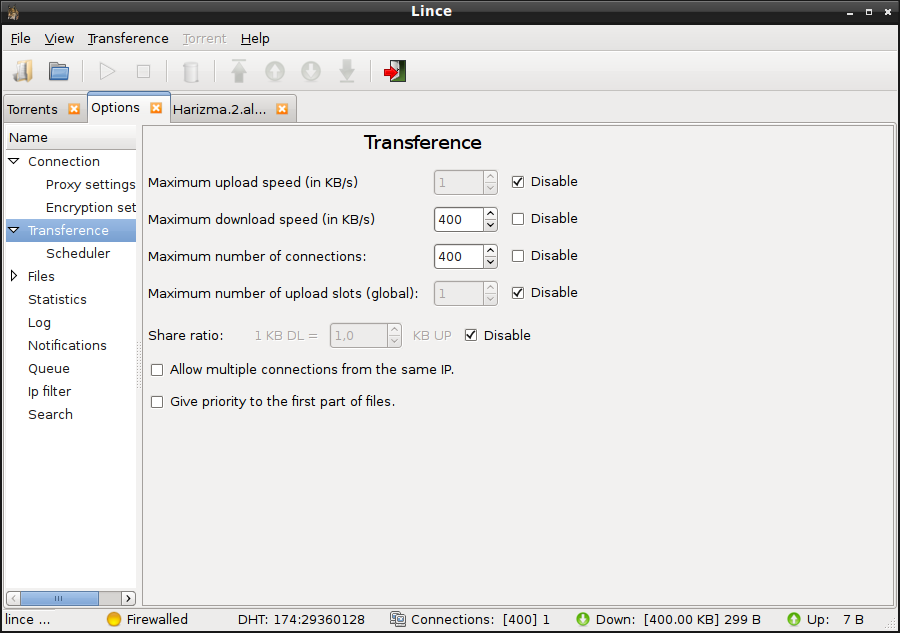Screen dimensions: 900x633
Task: Select Scheduler in the options tree
Action: pos(78,253)
